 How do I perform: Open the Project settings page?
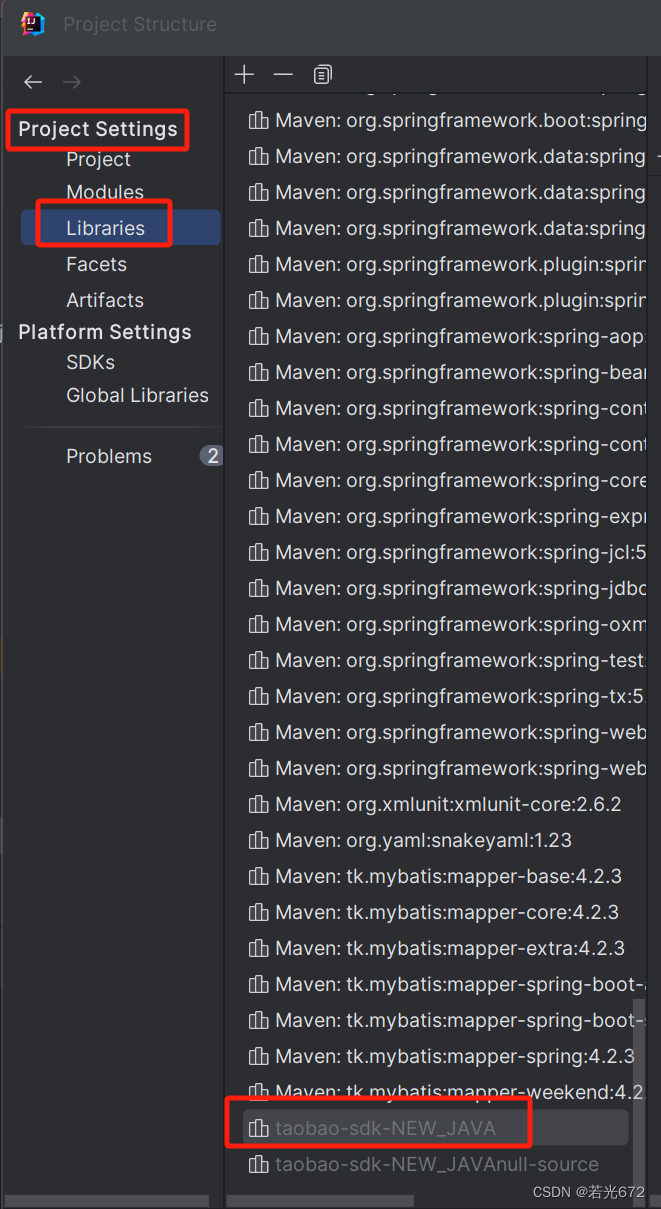[98, 159]
